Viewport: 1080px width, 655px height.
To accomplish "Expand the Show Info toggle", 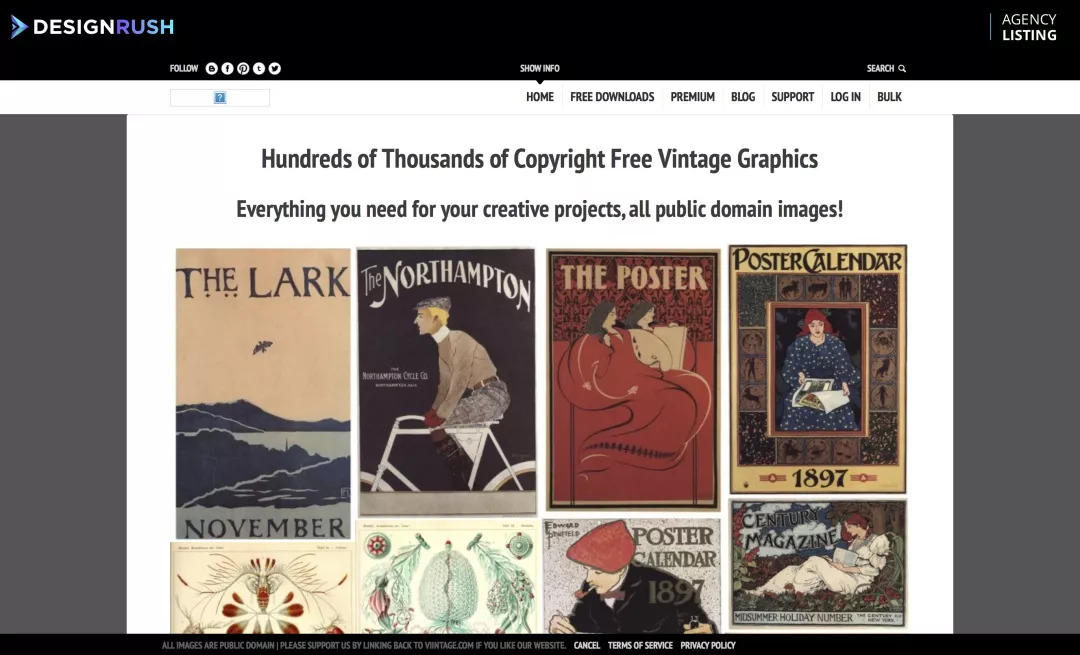I will tap(539, 68).
